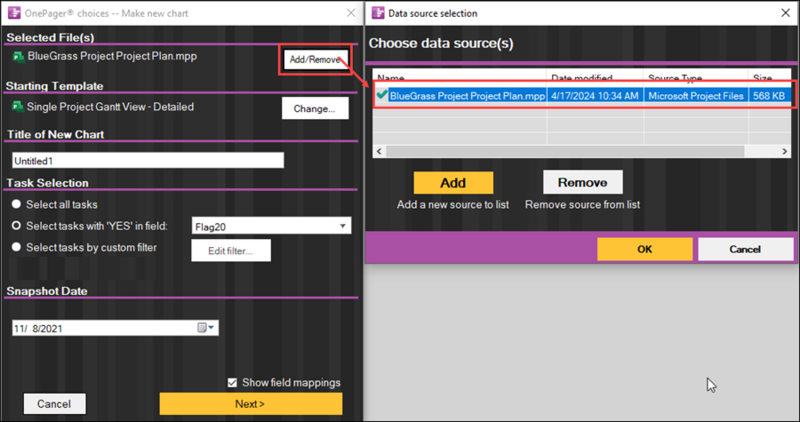Click the Add/Remove files button

[315, 59]
